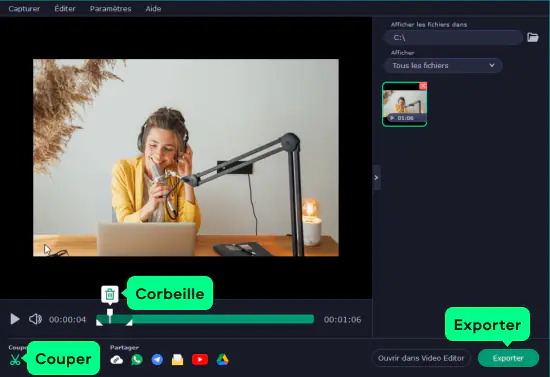Mute the audio with speaker icon
550x377 pixels.
click(35, 319)
